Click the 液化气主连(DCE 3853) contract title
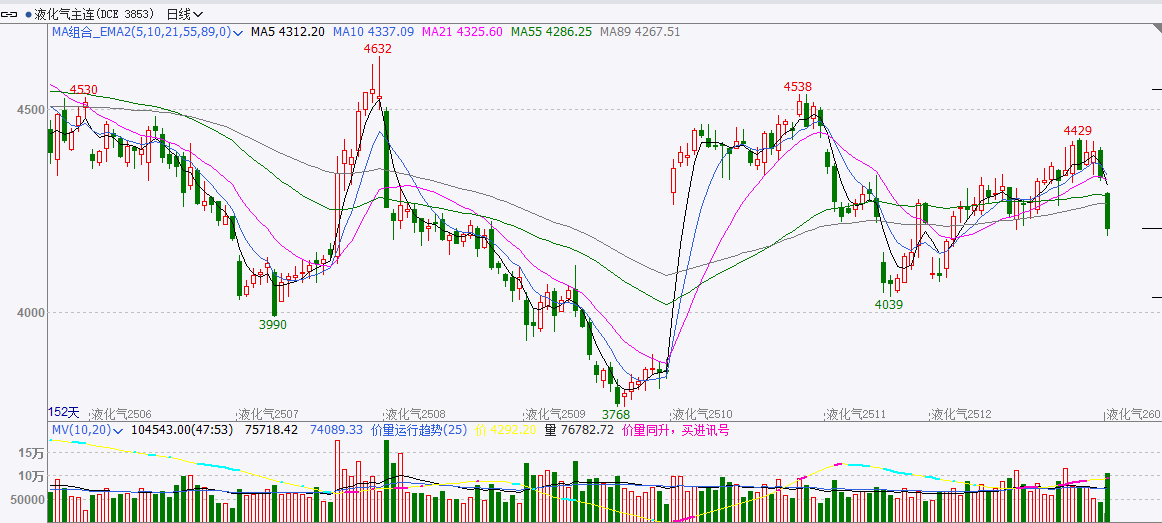 (96, 15)
